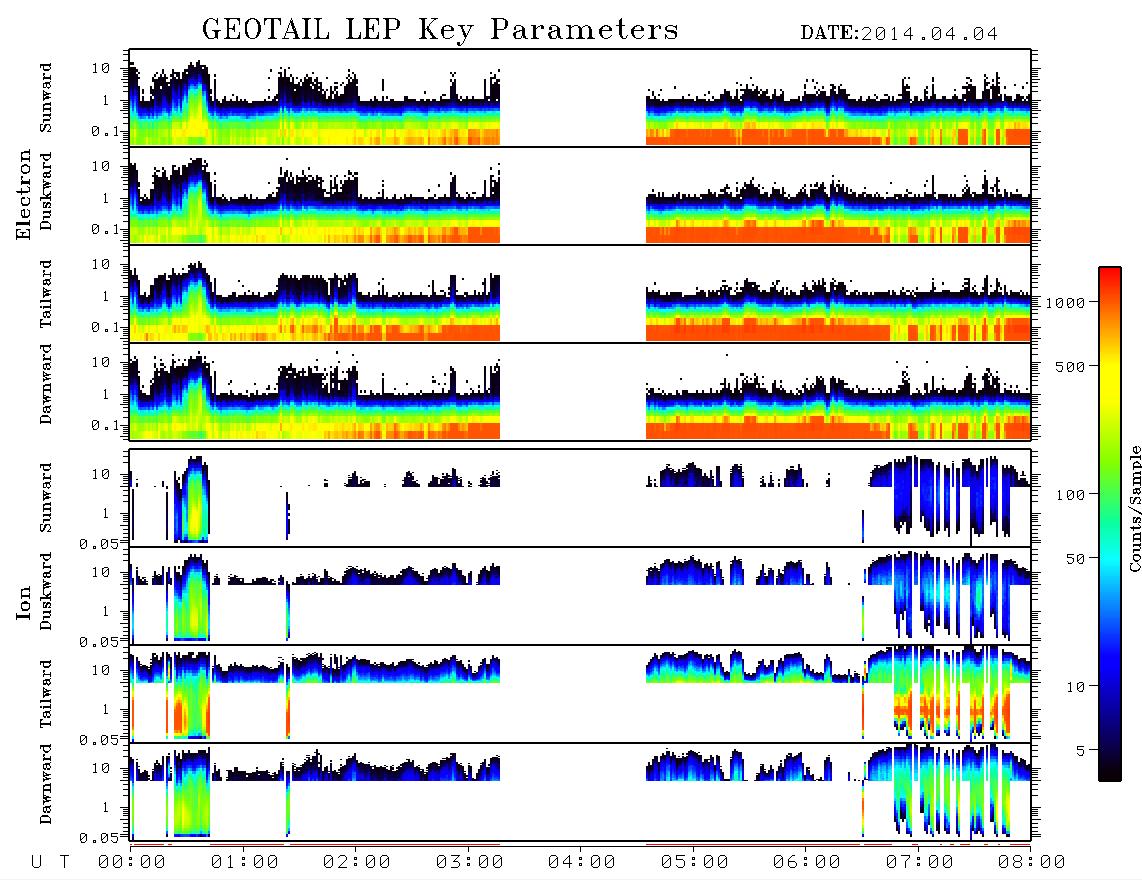Click the Electron Duskward spectrogram plot
This screenshot has height=880, width=1142.
pos(580,195)
